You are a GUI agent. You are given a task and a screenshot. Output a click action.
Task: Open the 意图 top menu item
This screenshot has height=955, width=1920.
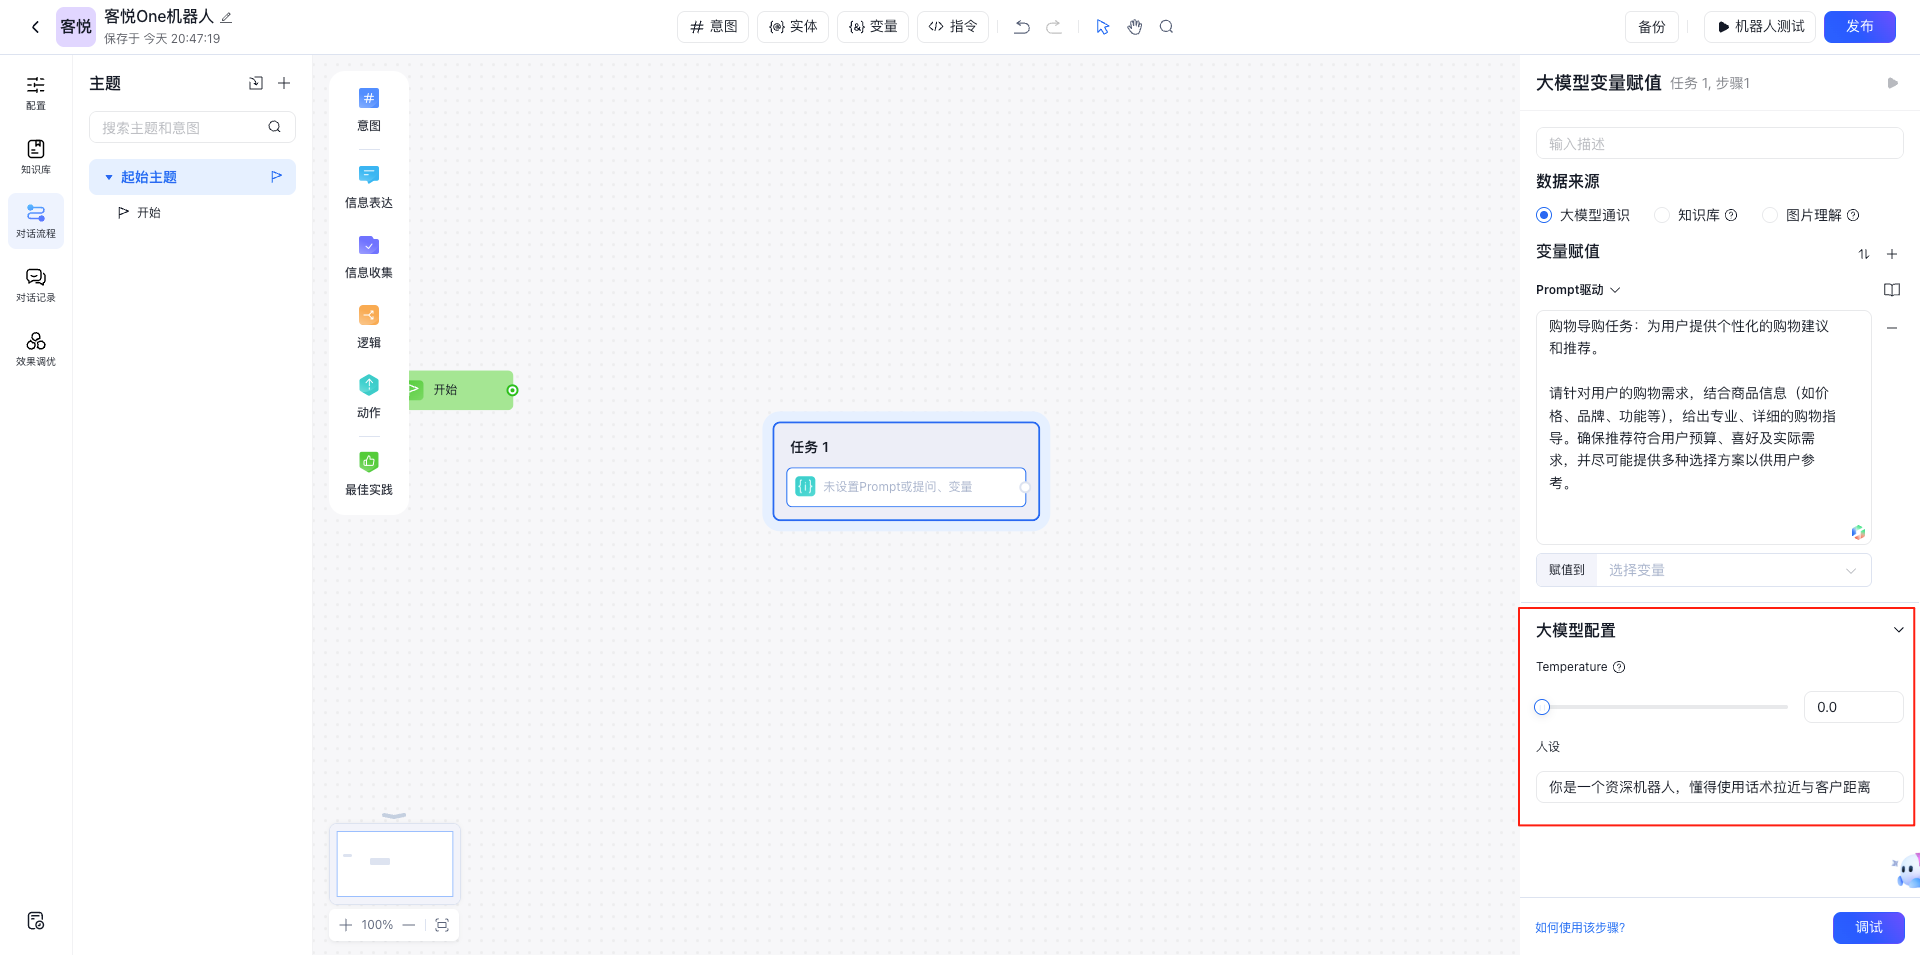(713, 27)
